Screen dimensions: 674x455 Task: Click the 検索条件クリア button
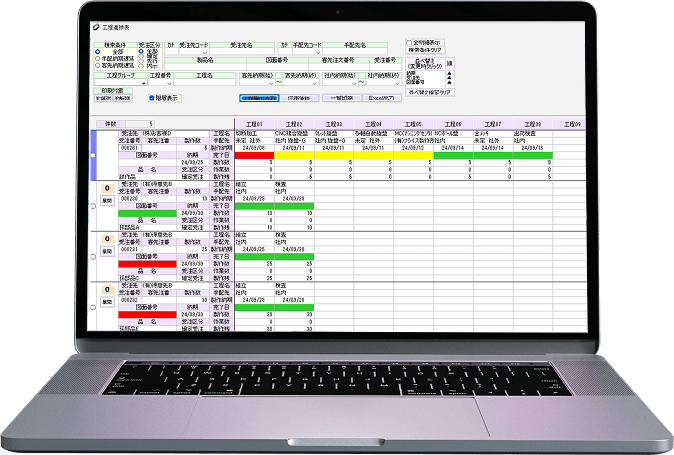[429, 50]
